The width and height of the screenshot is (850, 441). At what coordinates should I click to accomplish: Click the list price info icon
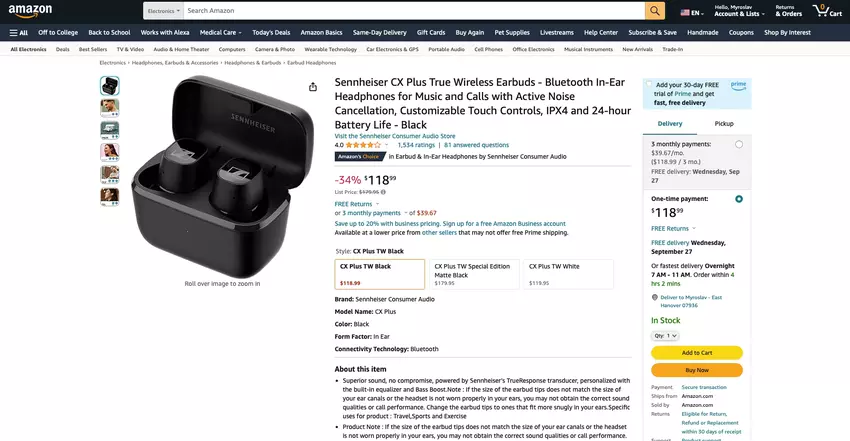click(383, 192)
